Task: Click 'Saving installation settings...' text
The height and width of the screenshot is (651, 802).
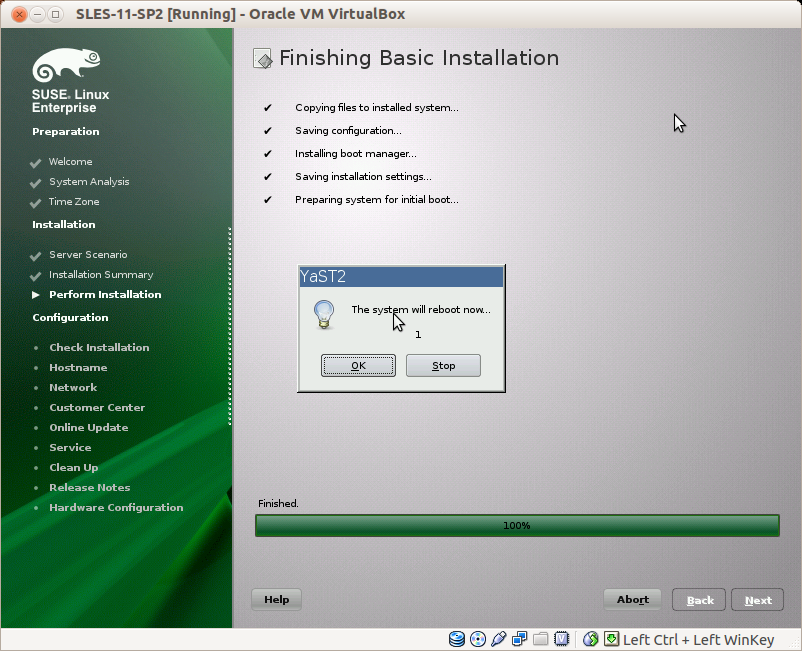Action: (363, 176)
